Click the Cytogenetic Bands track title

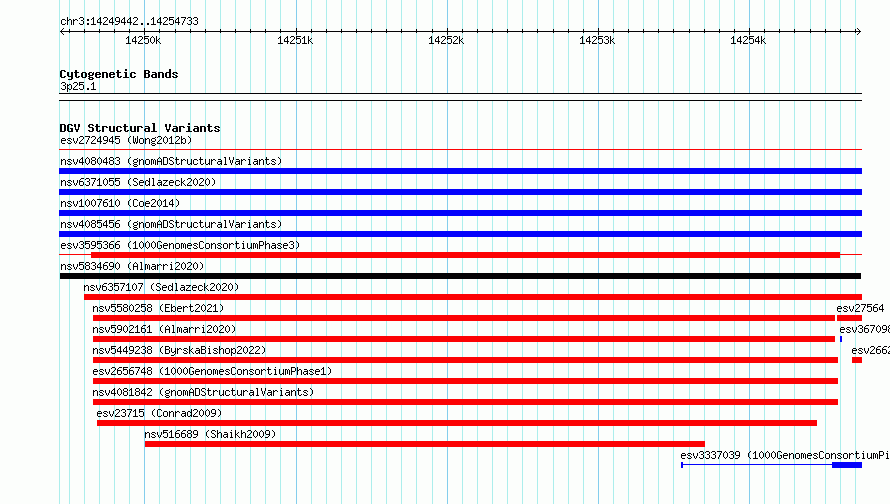coord(119,74)
